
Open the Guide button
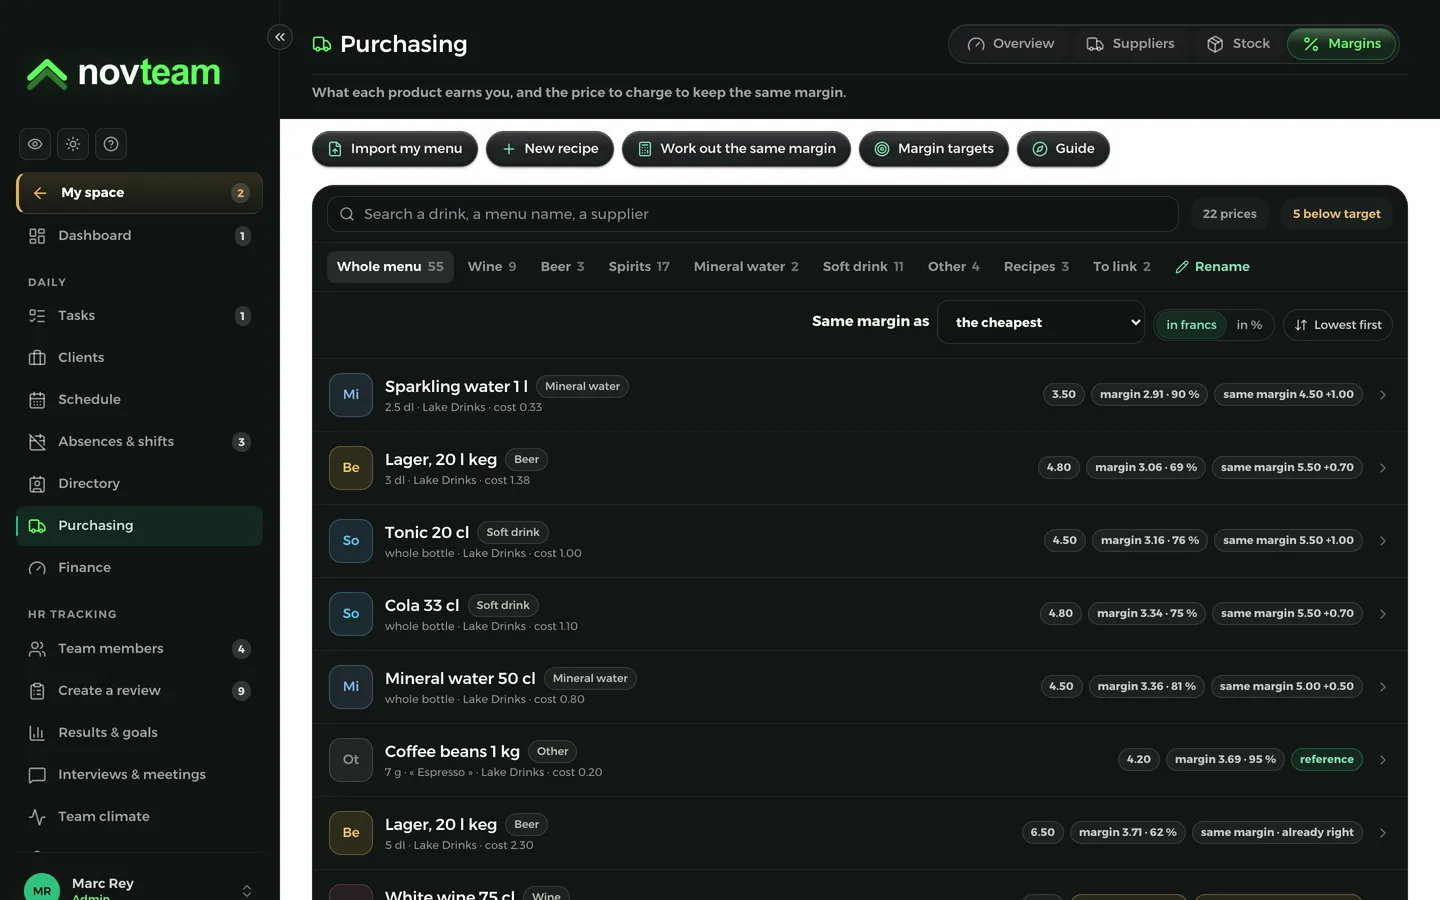click(x=1063, y=149)
